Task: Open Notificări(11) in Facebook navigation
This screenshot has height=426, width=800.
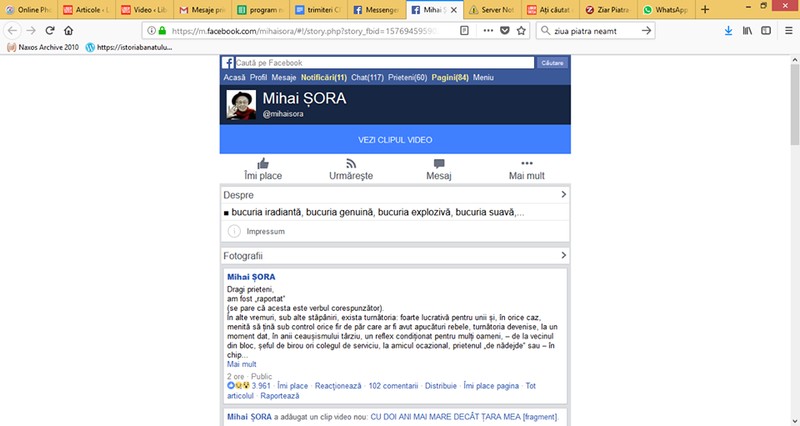Action: coord(323,78)
